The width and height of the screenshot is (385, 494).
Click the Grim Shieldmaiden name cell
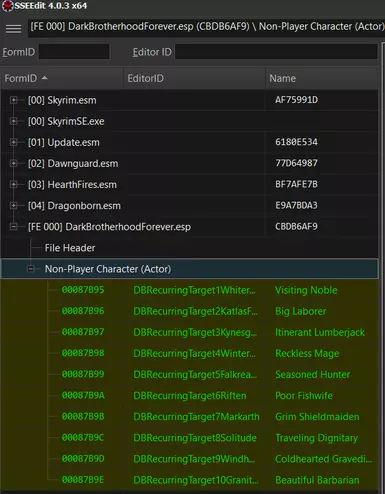pyautogui.click(x=317, y=417)
